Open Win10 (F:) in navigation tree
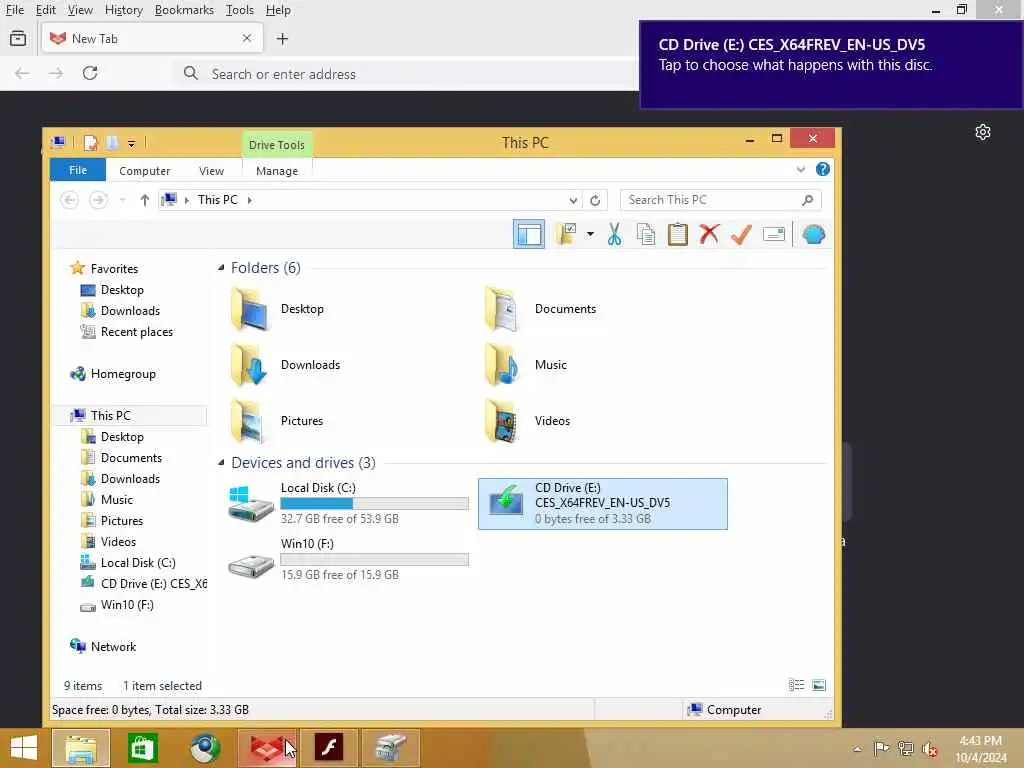 click(x=117, y=605)
